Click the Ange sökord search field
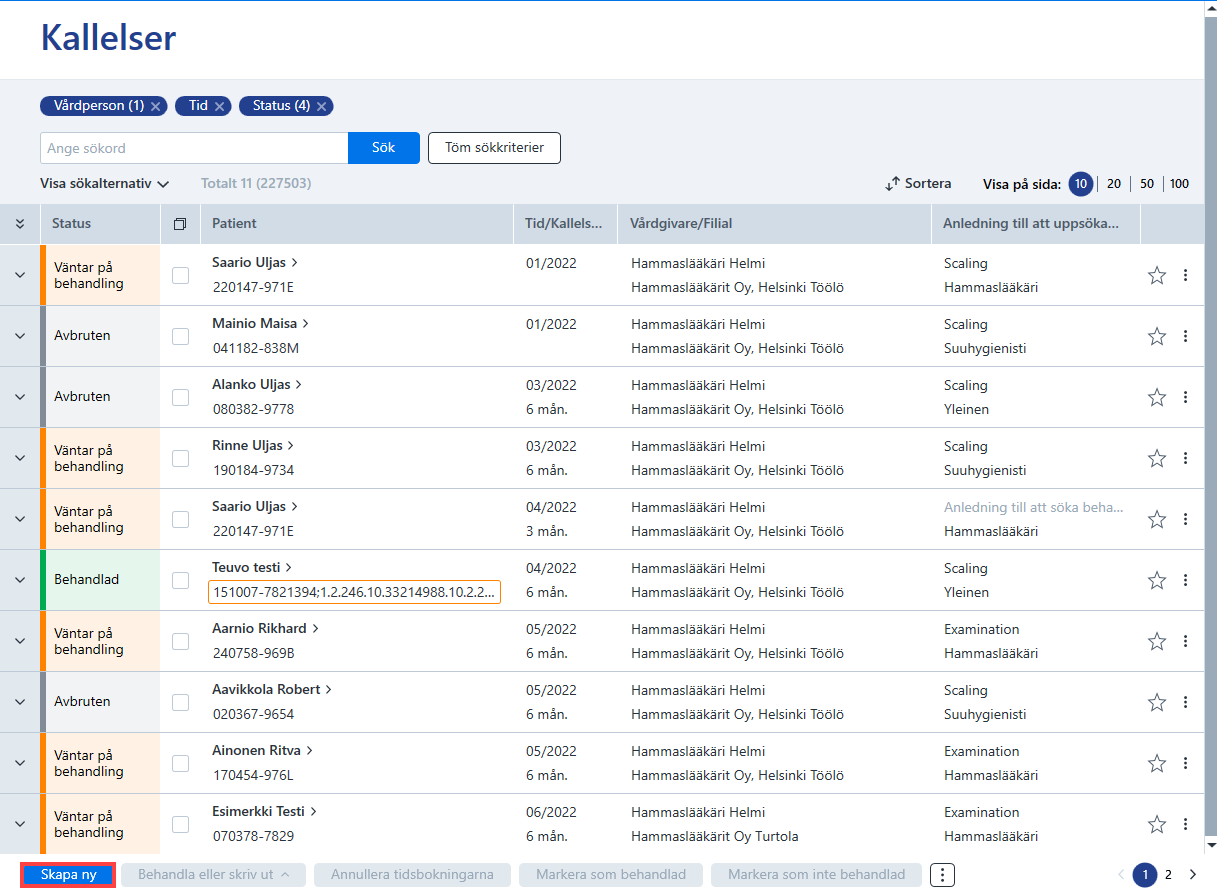The width and height of the screenshot is (1217, 894). point(194,148)
